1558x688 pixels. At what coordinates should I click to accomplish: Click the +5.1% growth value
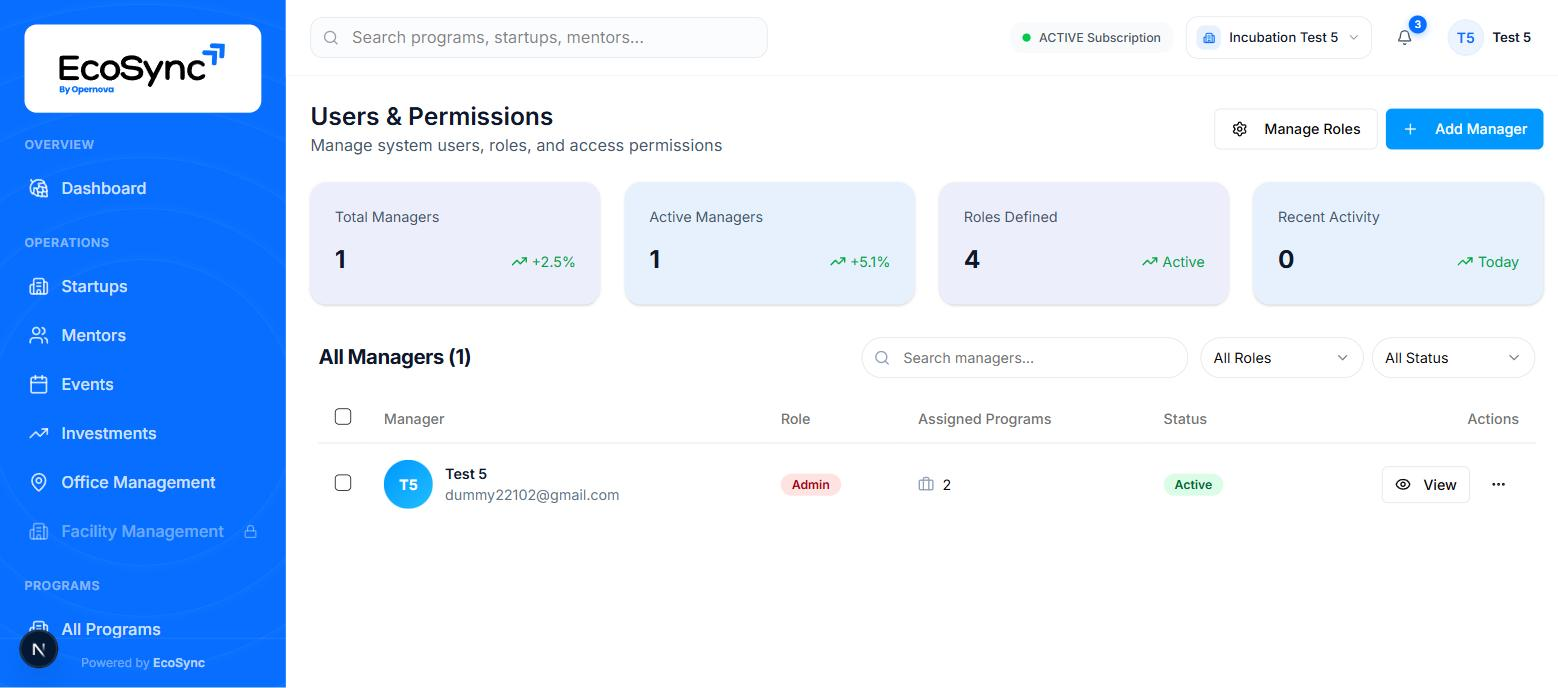click(870, 262)
